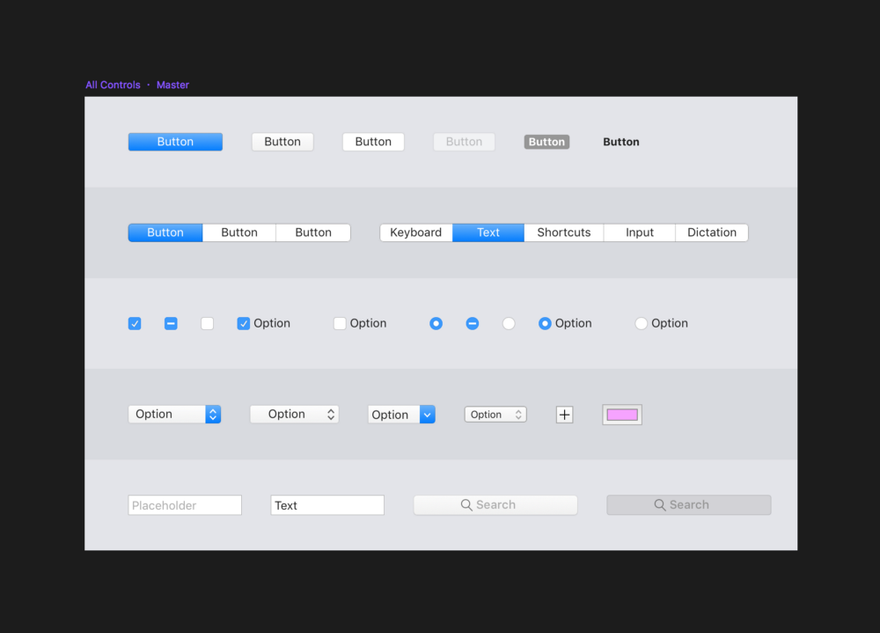This screenshot has height=633, width=880.
Task: Open the Option popup with gray arrows
Action: (x=294, y=414)
